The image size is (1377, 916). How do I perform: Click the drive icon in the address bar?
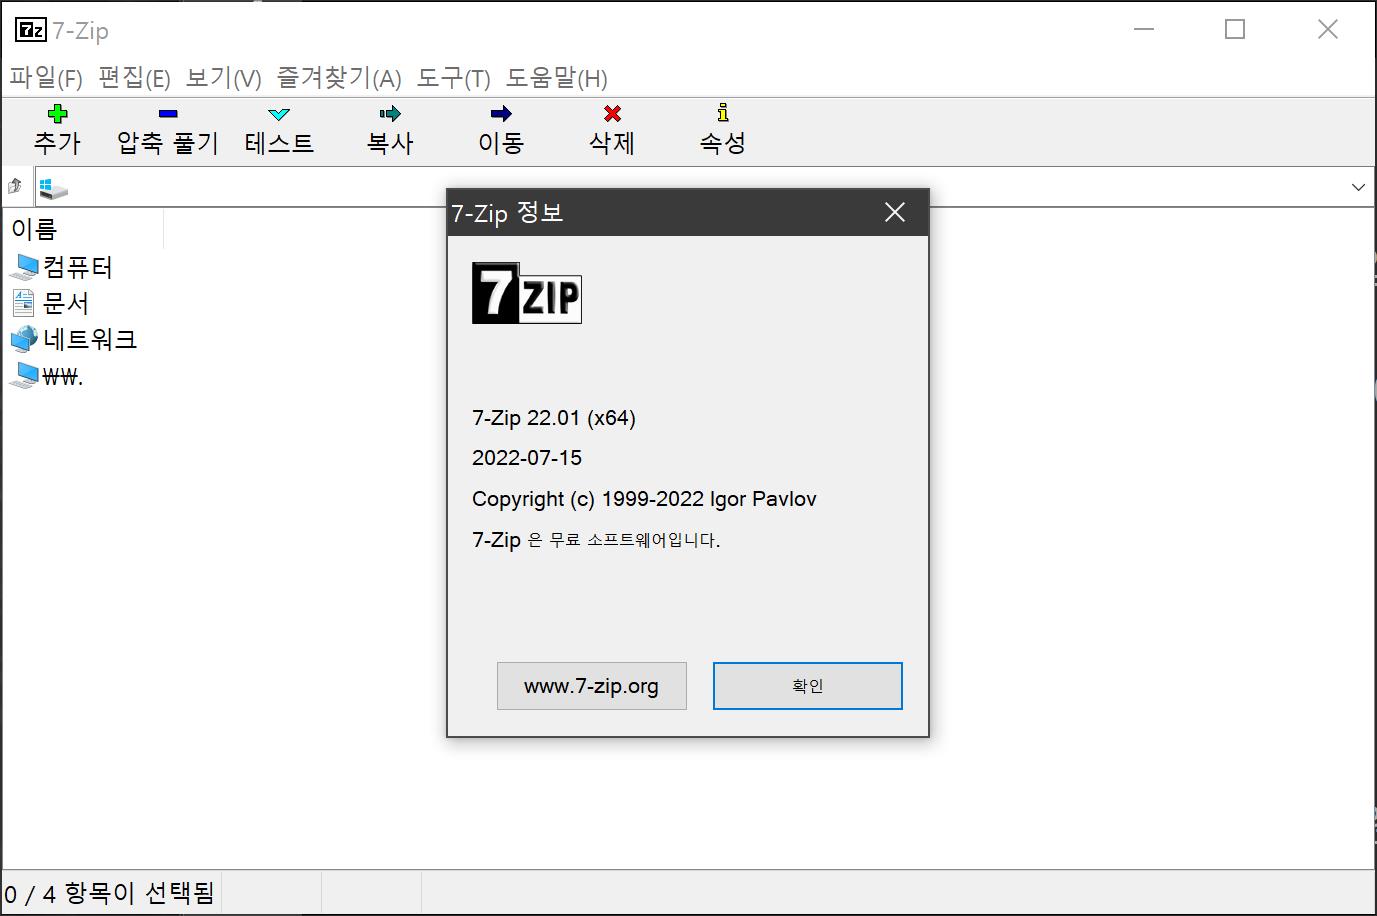tap(53, 187)
